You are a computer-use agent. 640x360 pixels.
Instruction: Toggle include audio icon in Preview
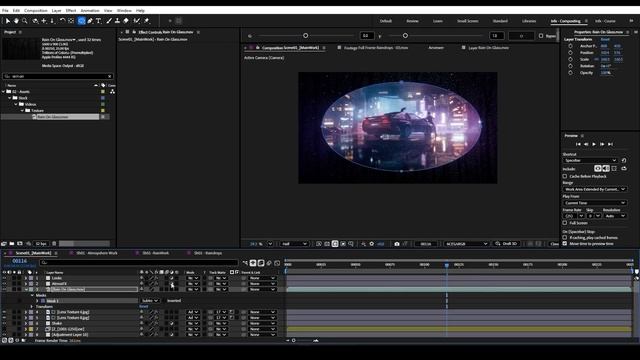point(606,169)
